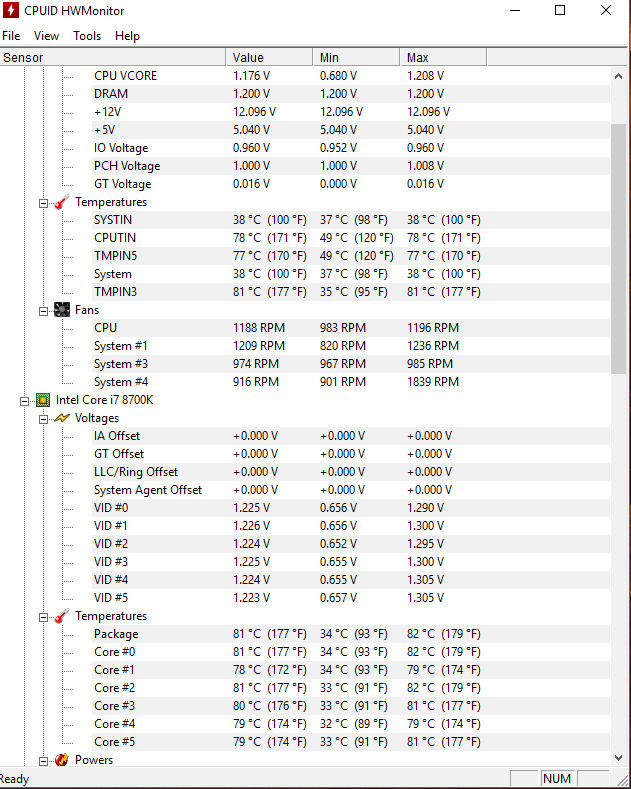Select the Package temperature row
Screen dimensions: 631x789
(116, 634)
